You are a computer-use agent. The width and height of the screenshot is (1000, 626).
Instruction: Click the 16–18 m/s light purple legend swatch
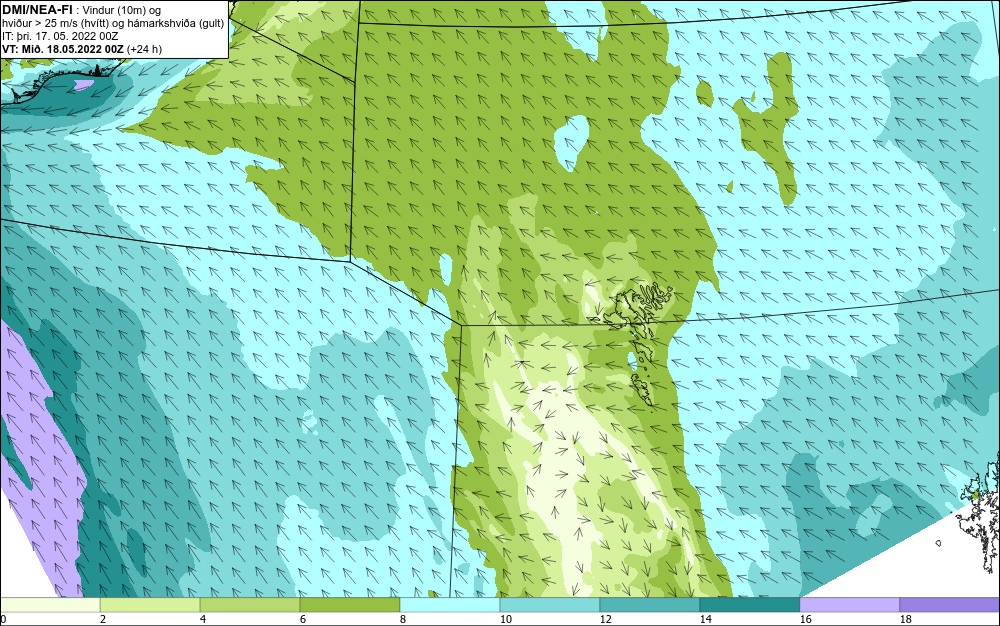[x=849, y=605]
